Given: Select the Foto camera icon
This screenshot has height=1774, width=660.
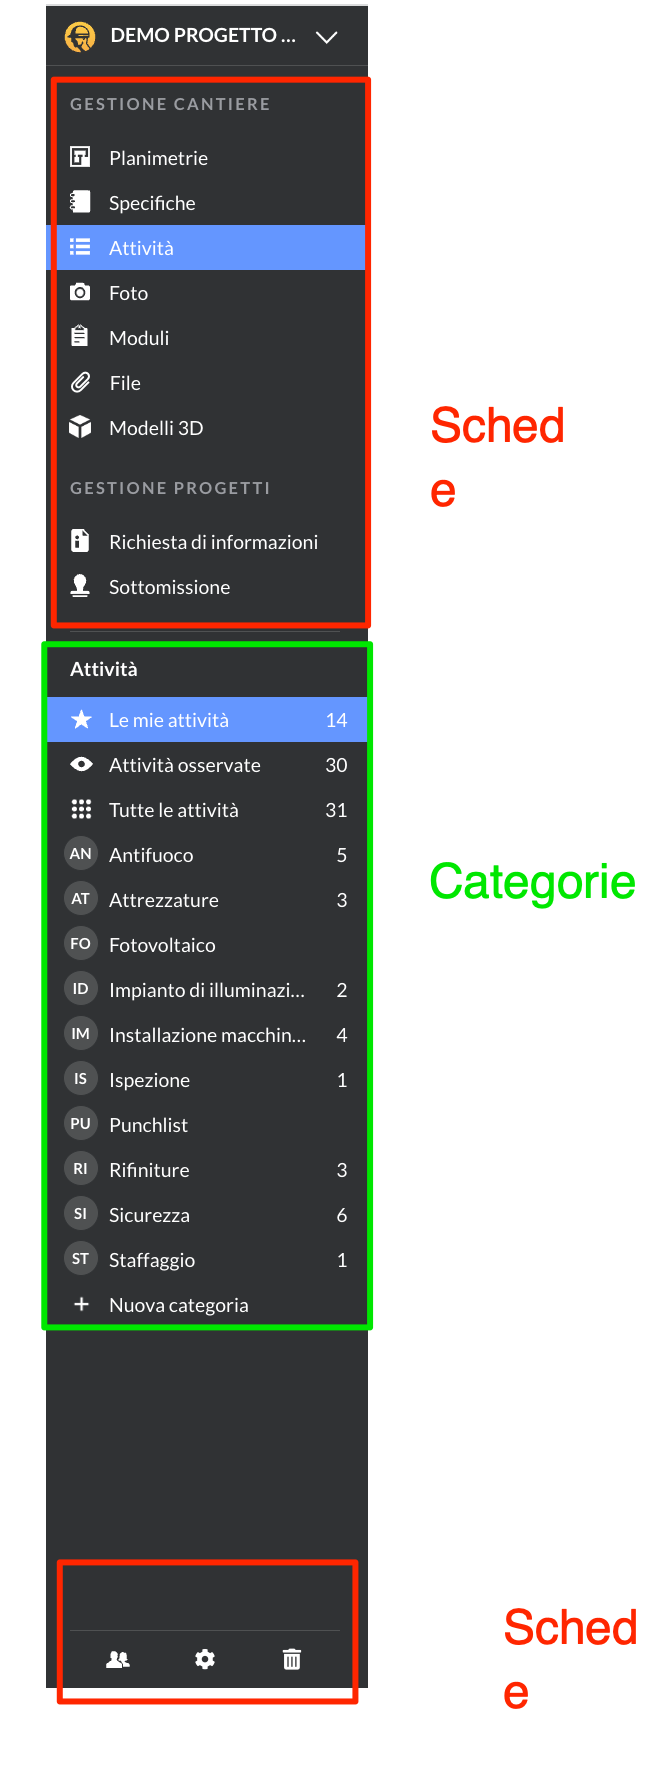Looking at the screenshot, I should coord(80,292).
